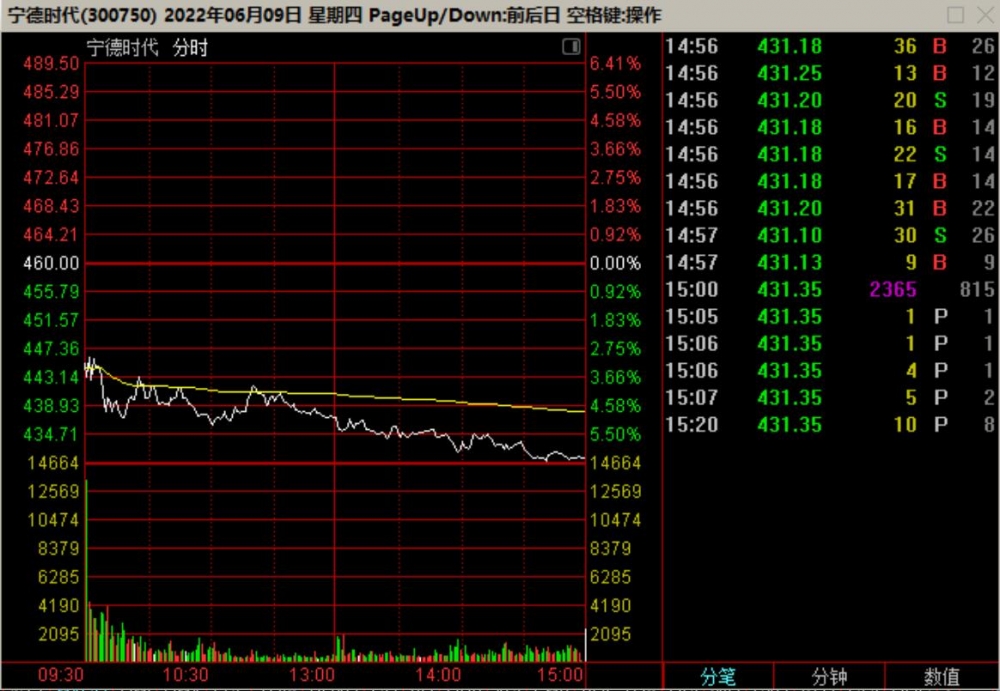Image resolution: width=1000 pixels, height=691 pixels.
Task: Click the red 4.58% percentage label
Action: click(615, 121)
